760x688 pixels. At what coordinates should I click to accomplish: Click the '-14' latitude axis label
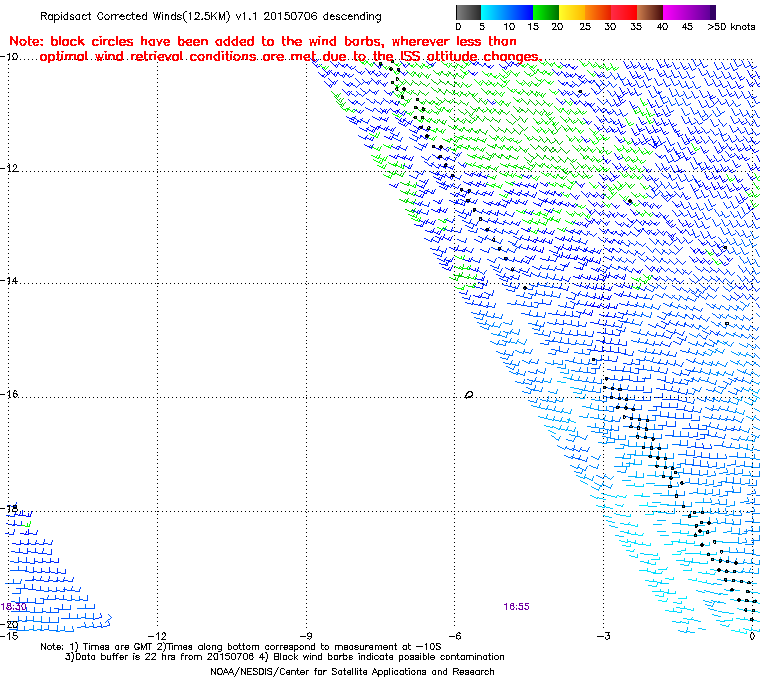[x=9, y=281]
